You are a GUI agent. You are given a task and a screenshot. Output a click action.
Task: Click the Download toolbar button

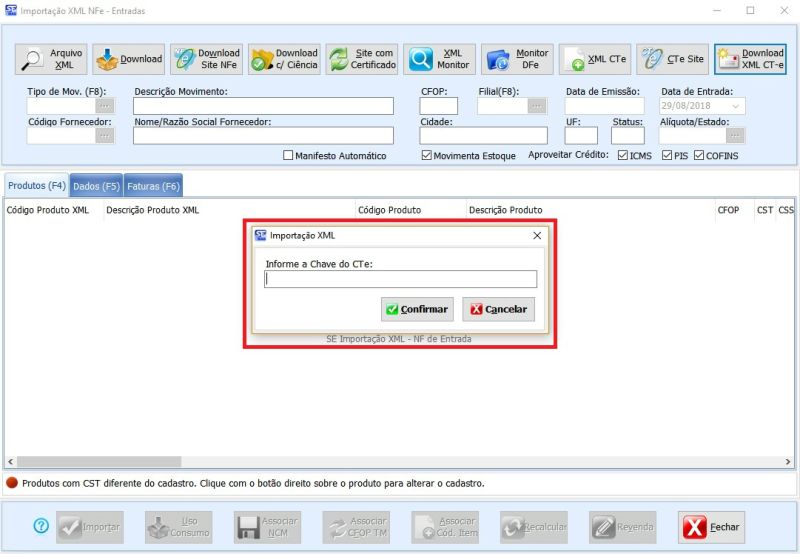click(x=128, y=59)
